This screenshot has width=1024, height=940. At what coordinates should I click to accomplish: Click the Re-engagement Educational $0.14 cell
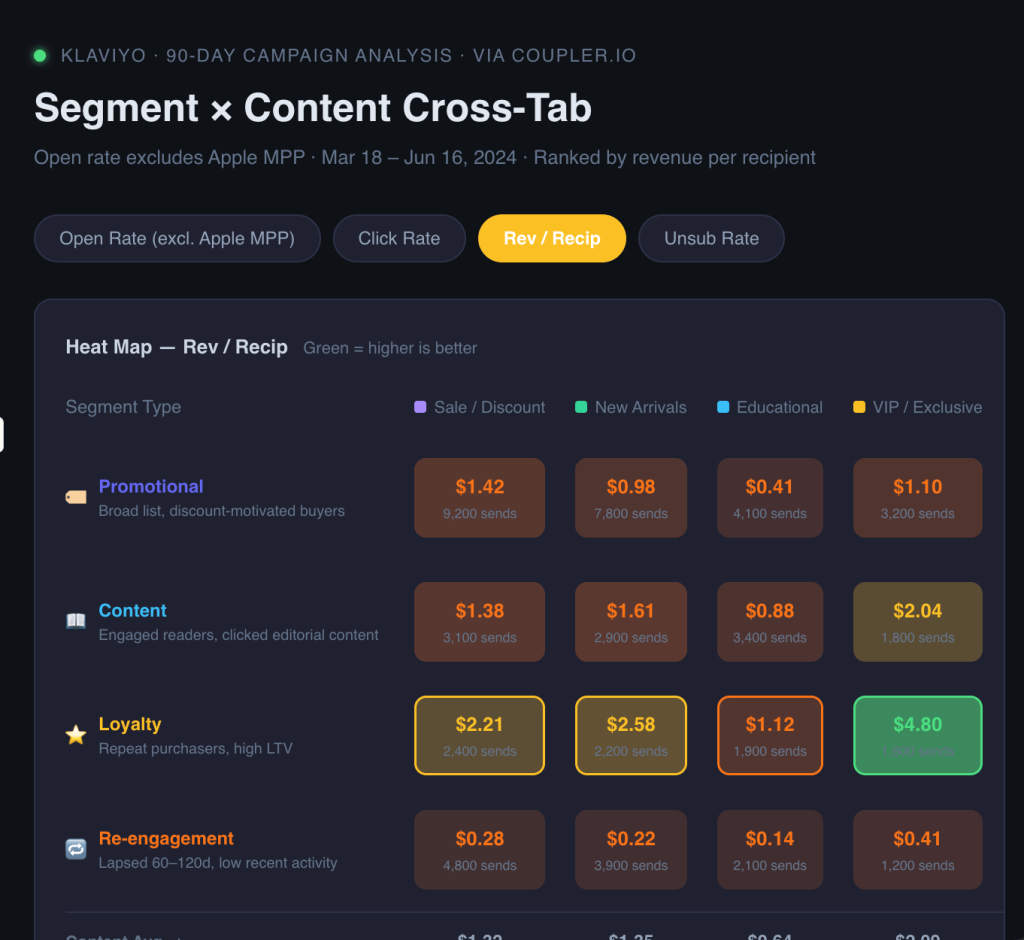coord(770,850)
